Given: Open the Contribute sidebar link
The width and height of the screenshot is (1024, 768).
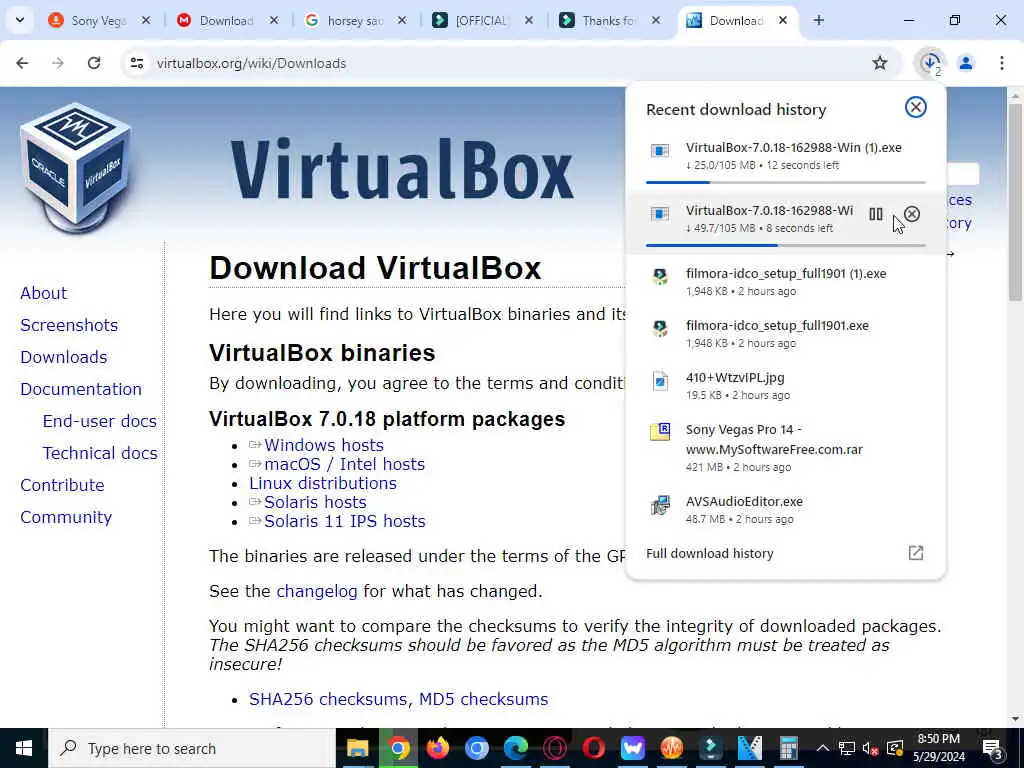Looking at the screenshot, I should (63, 485).
